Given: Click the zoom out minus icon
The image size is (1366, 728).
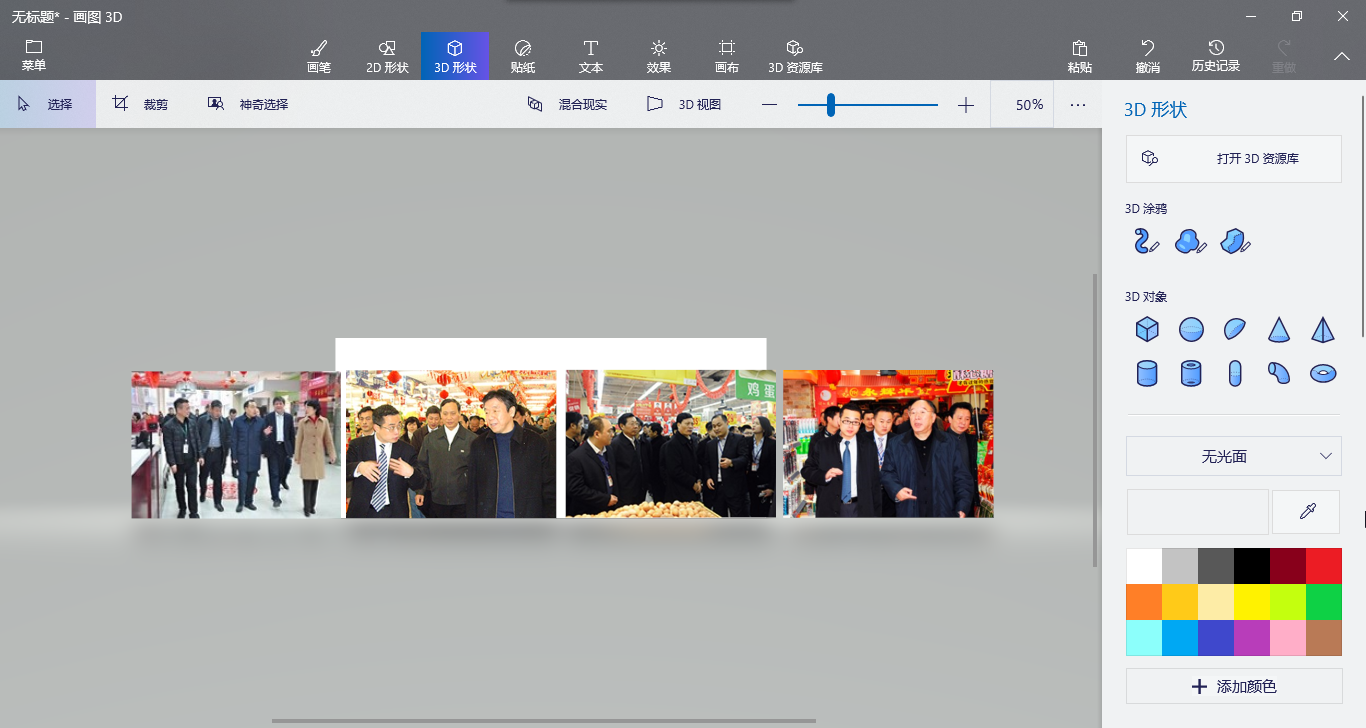Looking at the screenshot, I should pos(769,105).
